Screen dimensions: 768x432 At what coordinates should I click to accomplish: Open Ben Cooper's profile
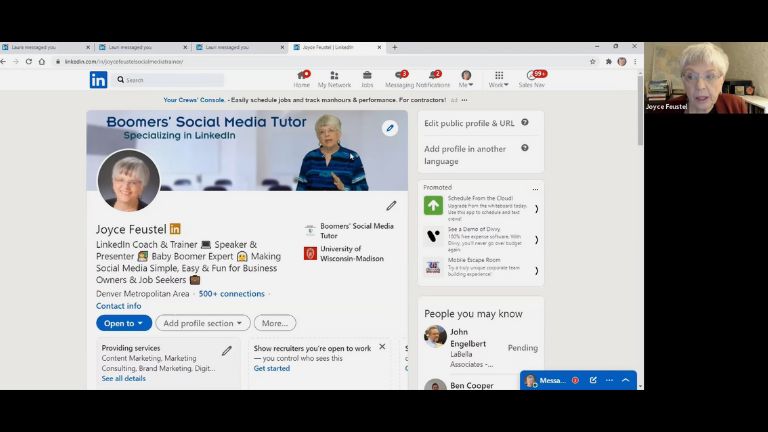click(472, 385)
